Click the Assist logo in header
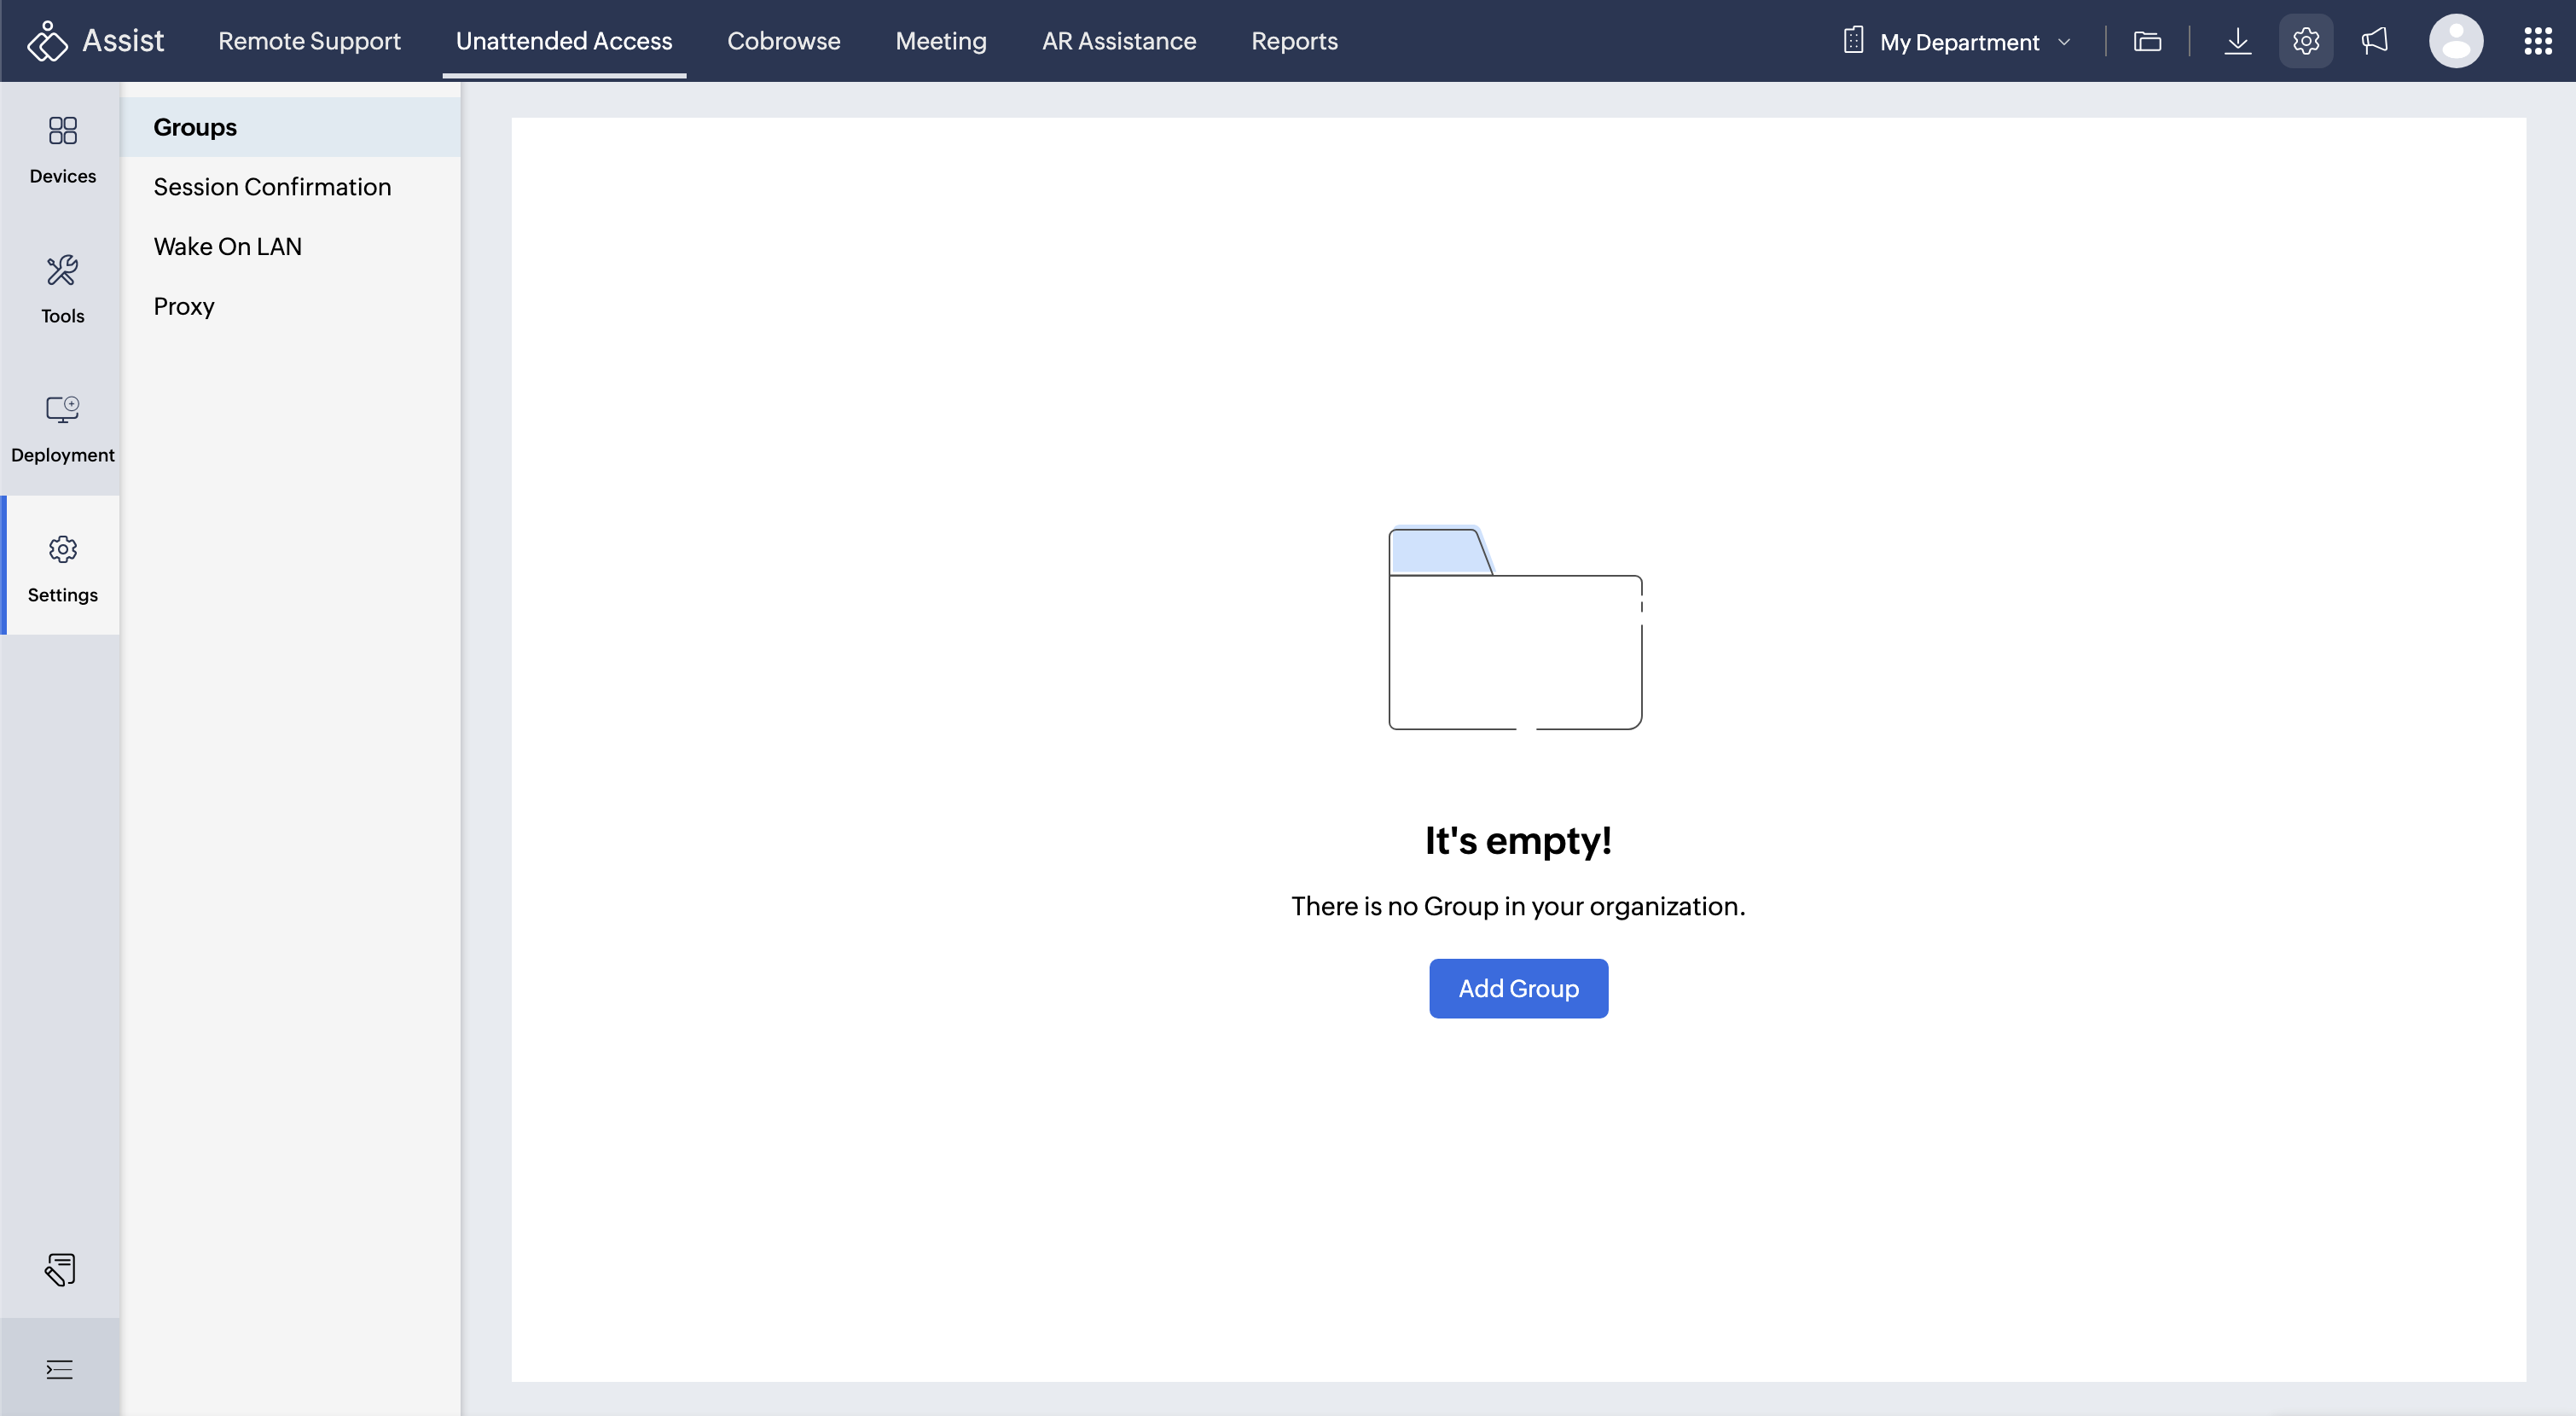Screen dimensions: 2576x1416 tap(96, 41)
